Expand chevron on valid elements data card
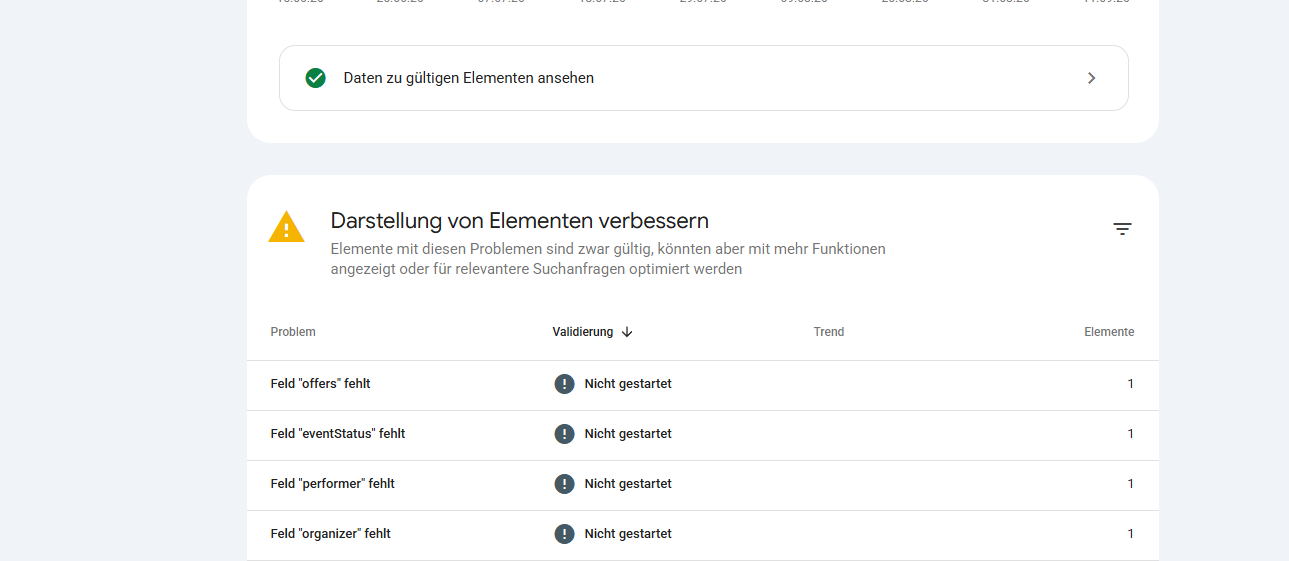 point(1091,78)
